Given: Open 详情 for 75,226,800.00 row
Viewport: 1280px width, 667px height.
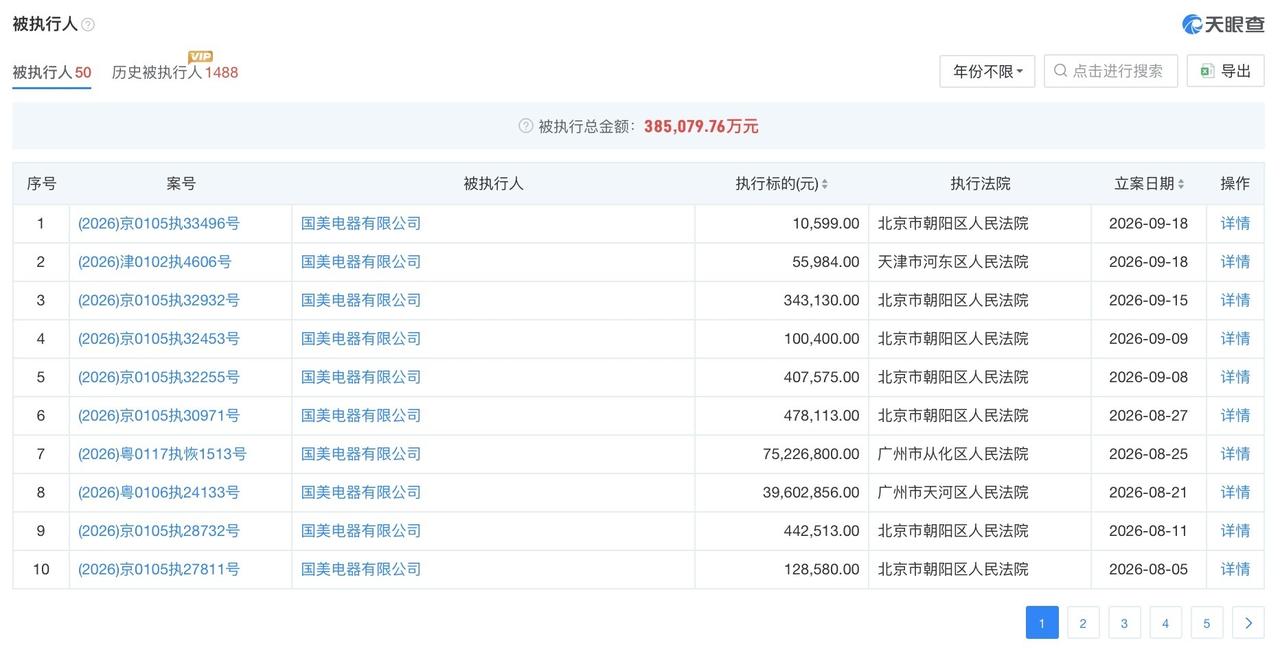Looking at the screenshot, I should [x=1235, y=454].
